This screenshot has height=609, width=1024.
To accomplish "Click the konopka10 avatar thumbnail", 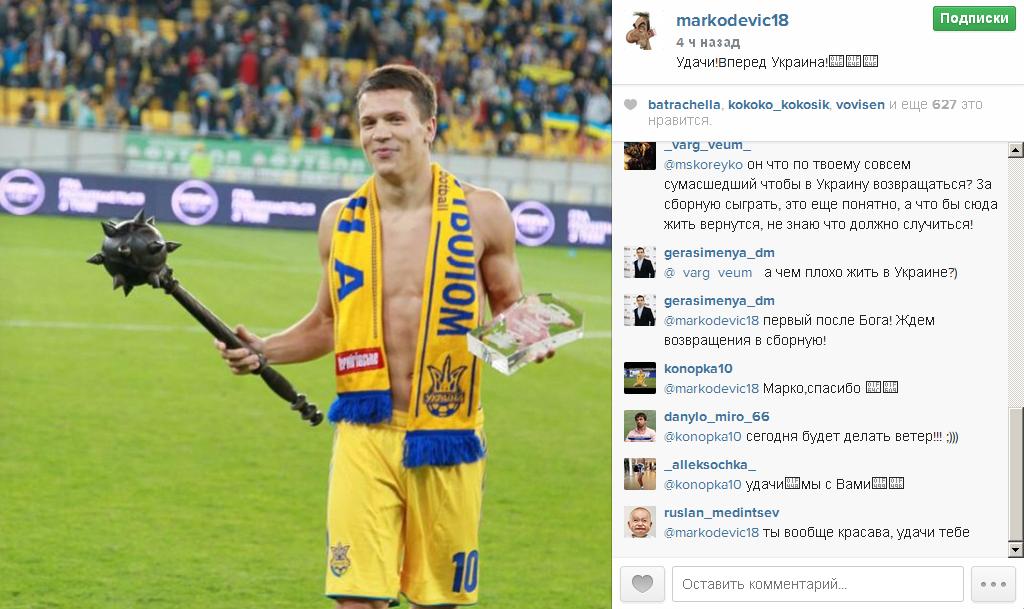I will 640,378.
